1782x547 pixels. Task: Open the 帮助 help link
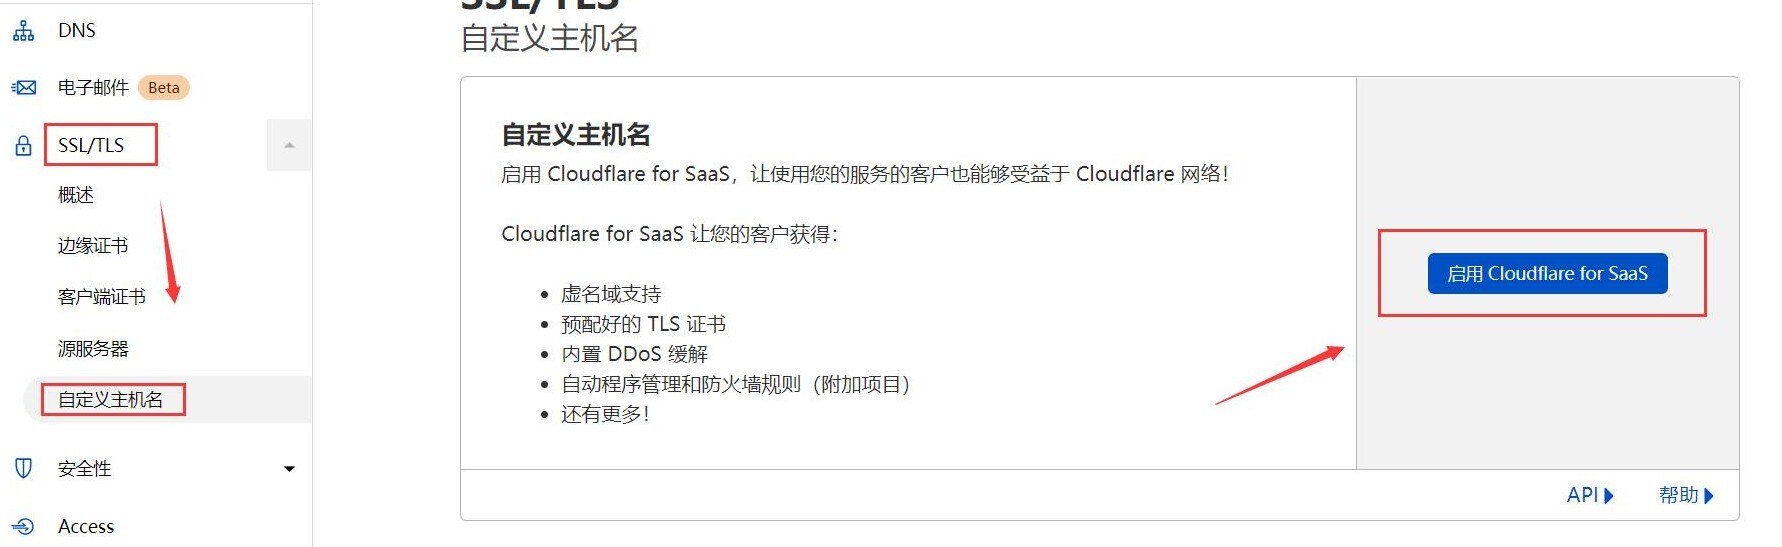pyautogui.click(x=1678, y=496)
